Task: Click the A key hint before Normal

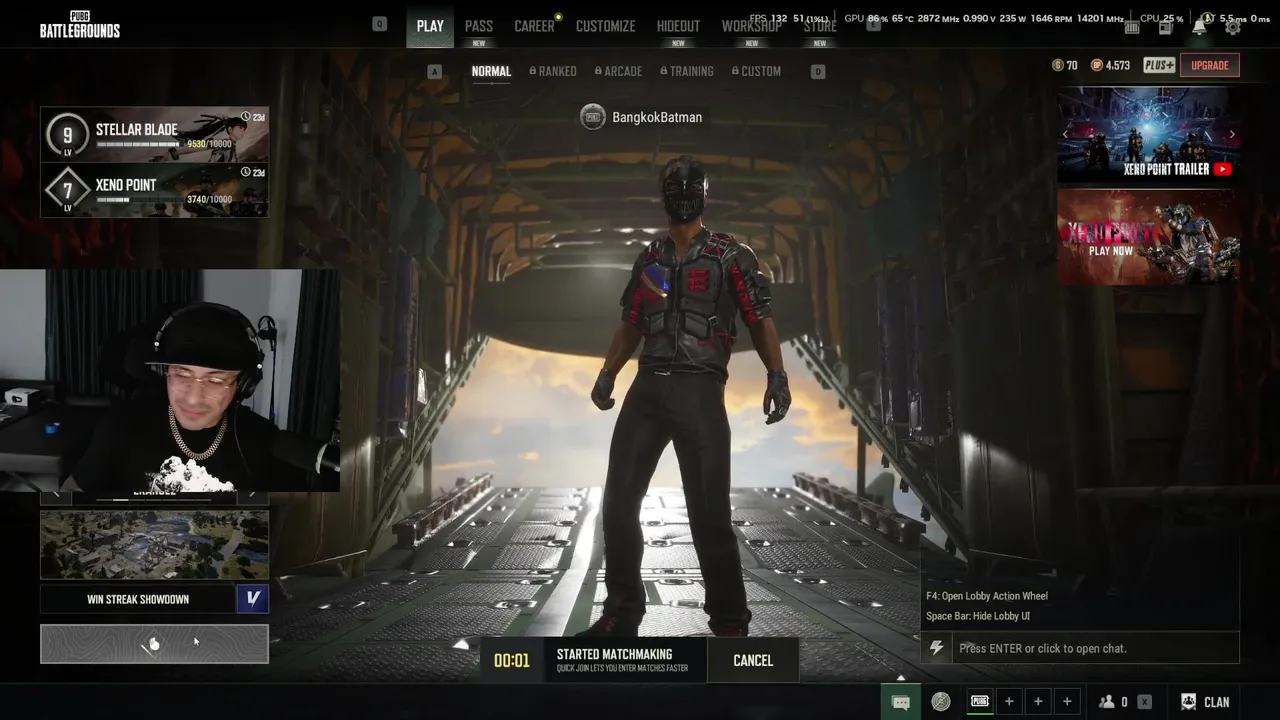Action: (x=434, y=71)
